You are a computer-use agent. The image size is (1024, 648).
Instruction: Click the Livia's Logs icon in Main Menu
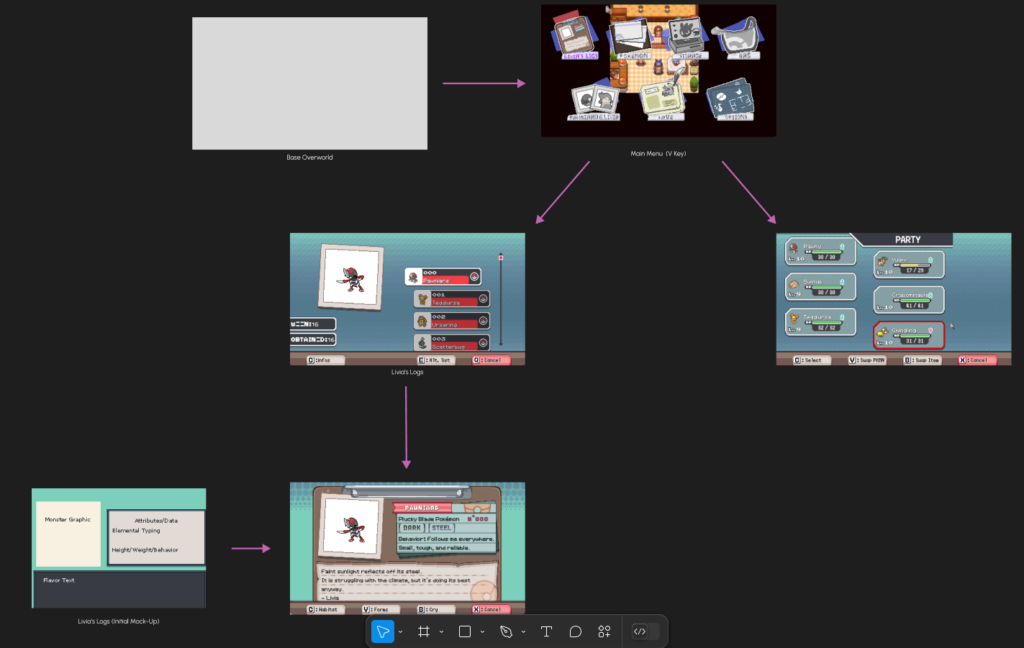click(x=575, y=37)
